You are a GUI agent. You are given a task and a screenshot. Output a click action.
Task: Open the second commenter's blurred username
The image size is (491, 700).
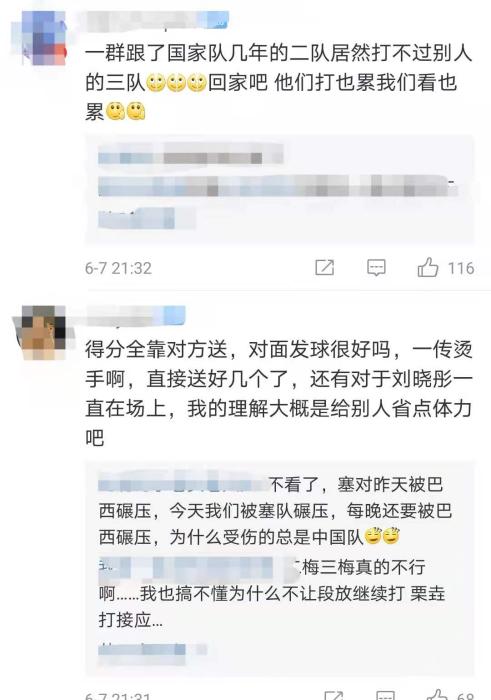[135, 316]
